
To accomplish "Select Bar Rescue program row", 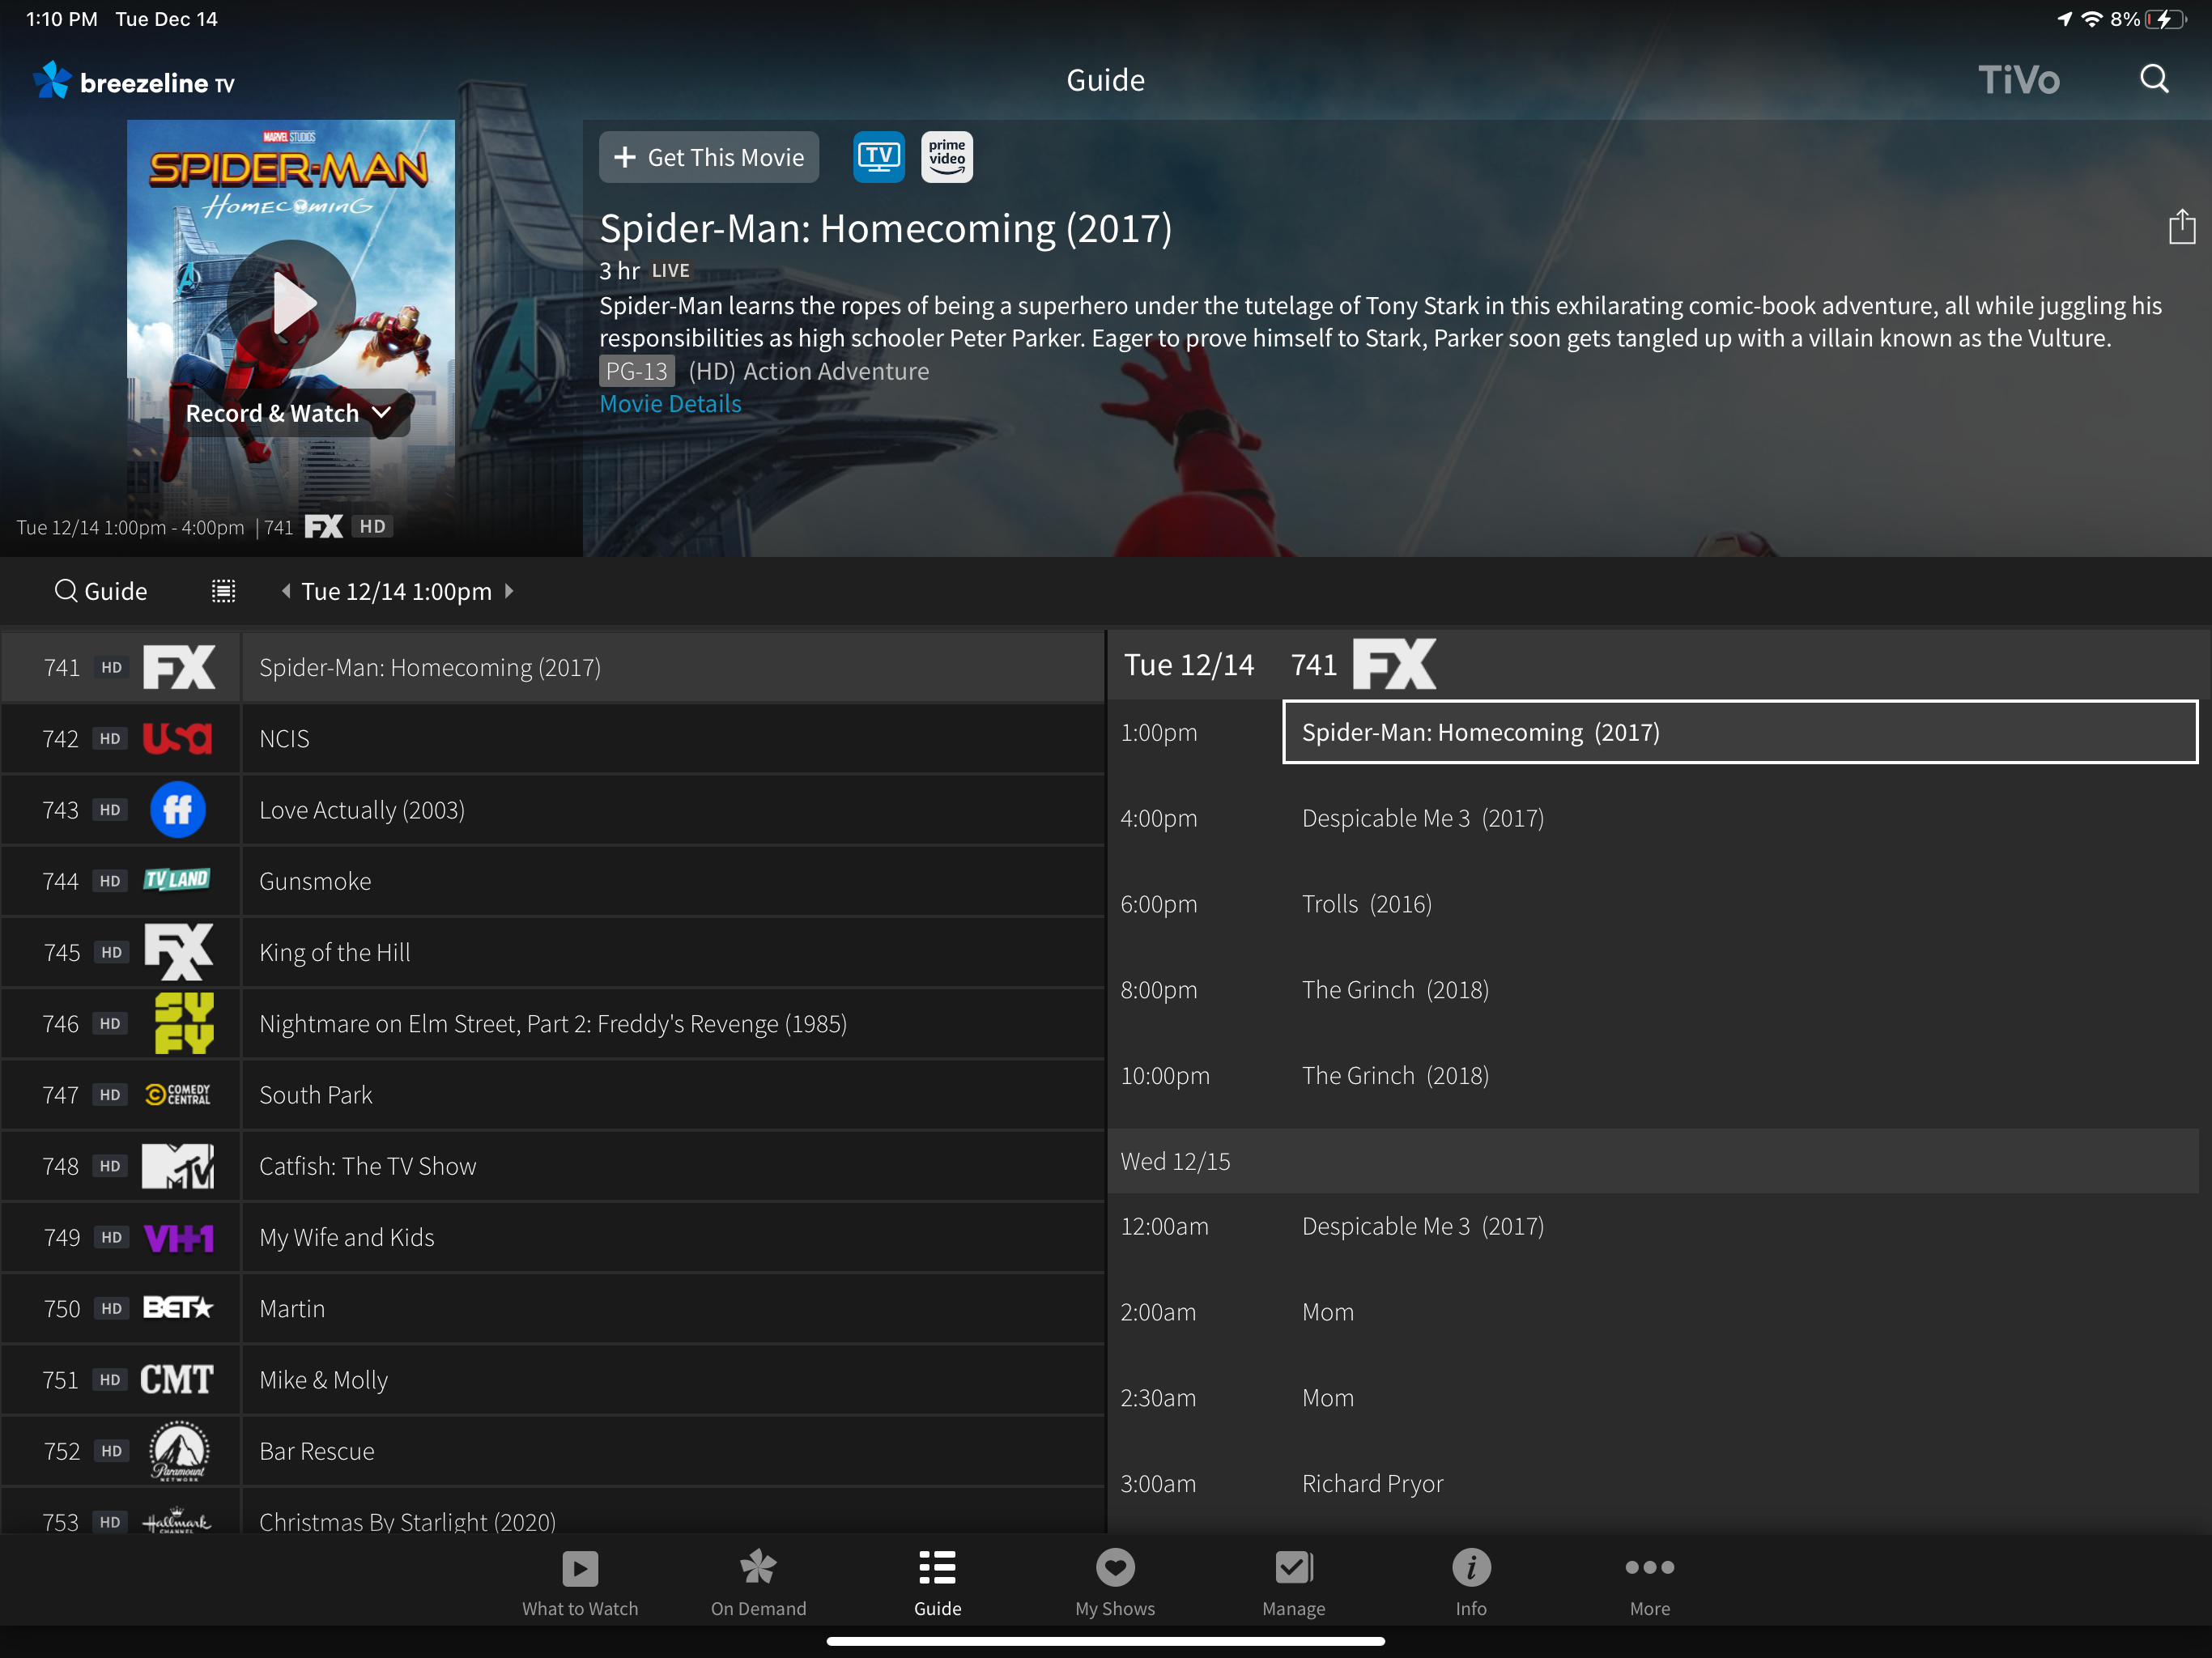I will [673, 1451].
